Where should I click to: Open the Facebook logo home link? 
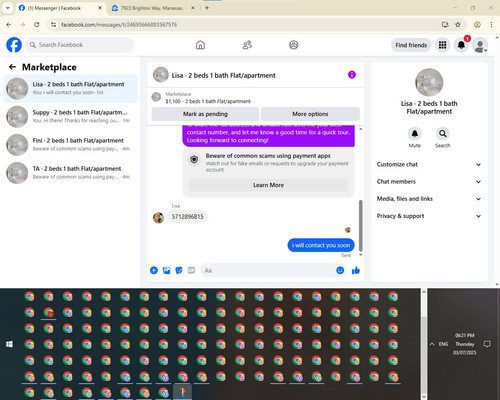click(14, 45)
